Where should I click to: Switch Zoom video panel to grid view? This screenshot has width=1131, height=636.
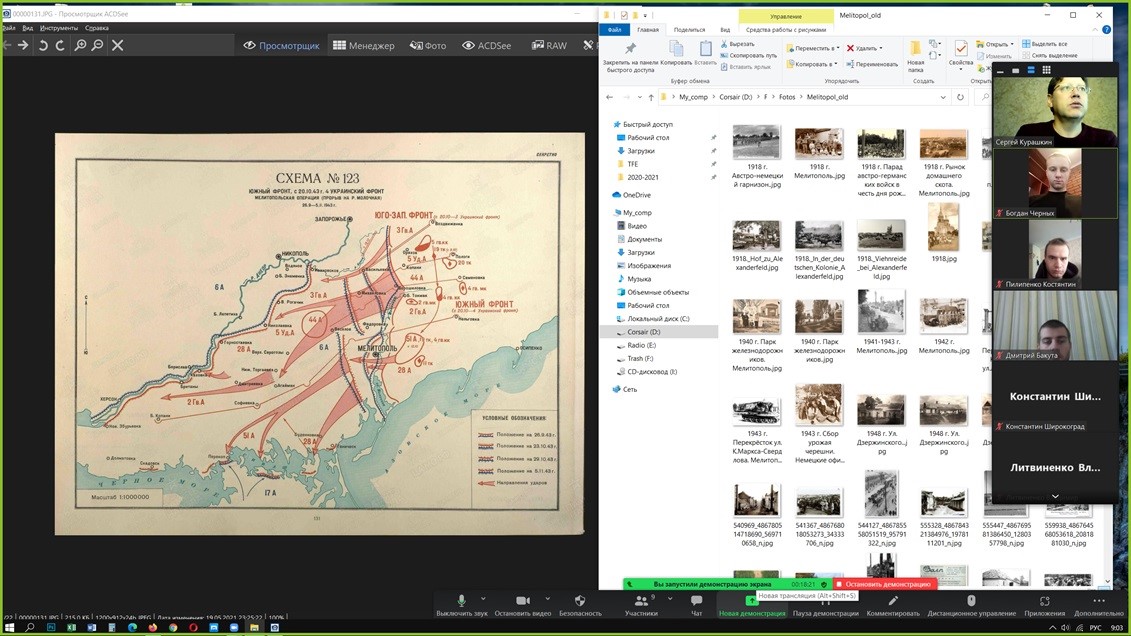coord(1047,70)
